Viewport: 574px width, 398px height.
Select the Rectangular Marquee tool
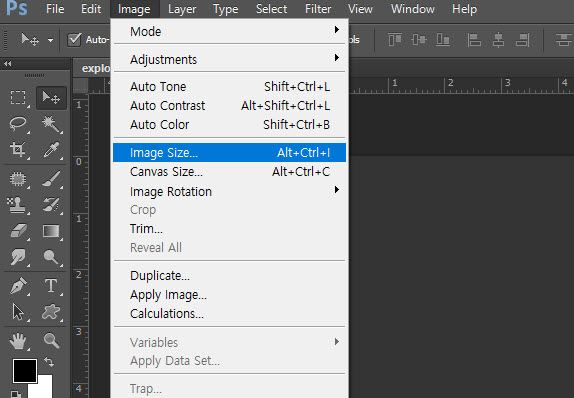click(x=18, y=98)
